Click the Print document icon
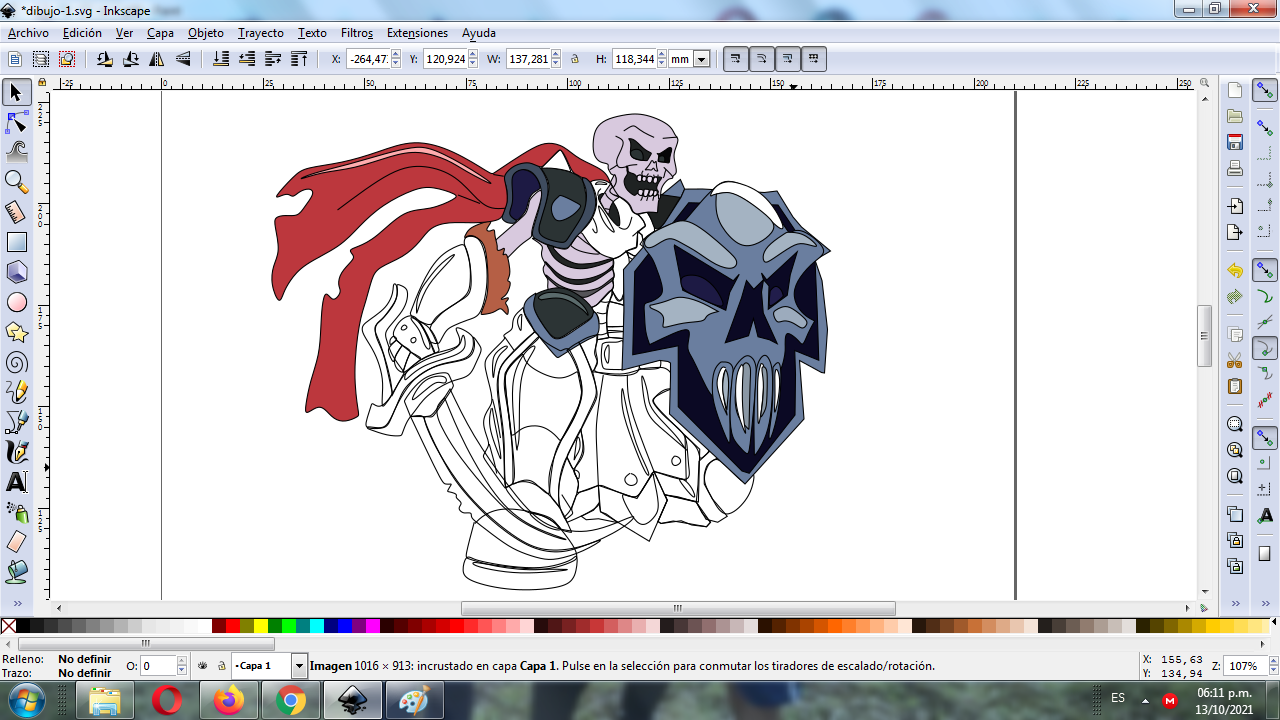This screenshot has width=1280, height=720. coord(1235,168)
